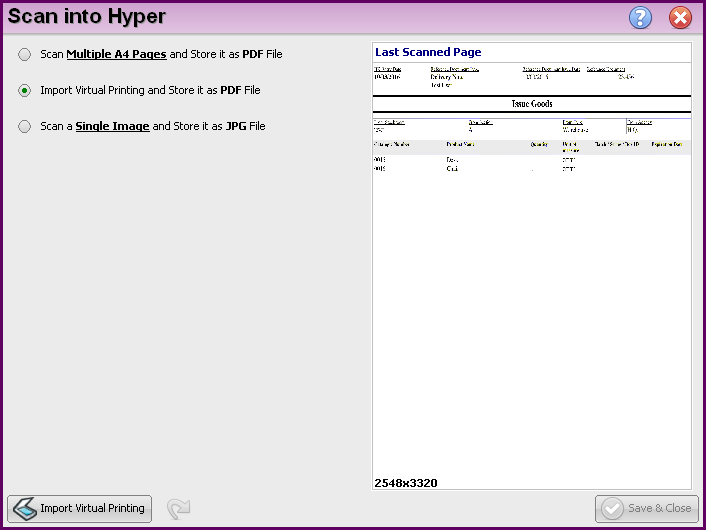This screenshot has width=706, height=530.
Task: Open the blue help question mark icon
Action: [640, 18]
